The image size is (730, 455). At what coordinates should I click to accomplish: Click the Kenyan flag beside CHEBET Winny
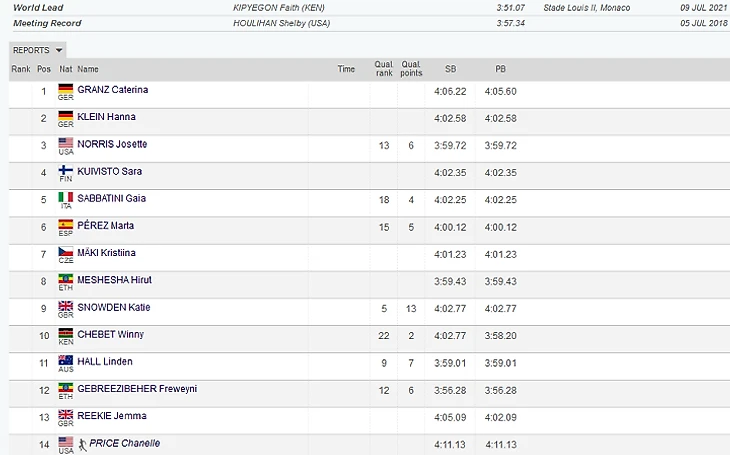pos(66,333)
